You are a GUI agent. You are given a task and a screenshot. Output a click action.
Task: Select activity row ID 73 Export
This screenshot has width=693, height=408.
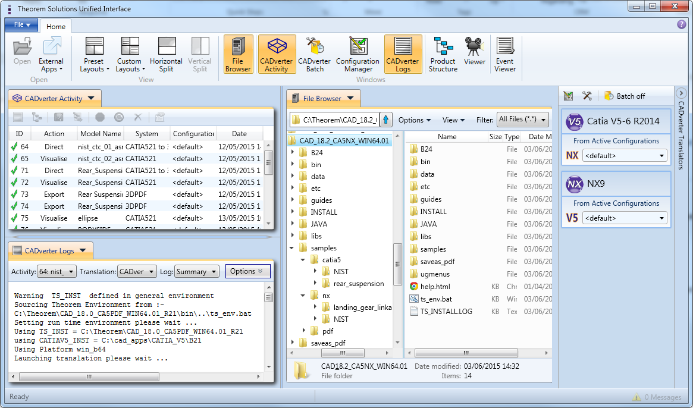click(x=136, y=194)
